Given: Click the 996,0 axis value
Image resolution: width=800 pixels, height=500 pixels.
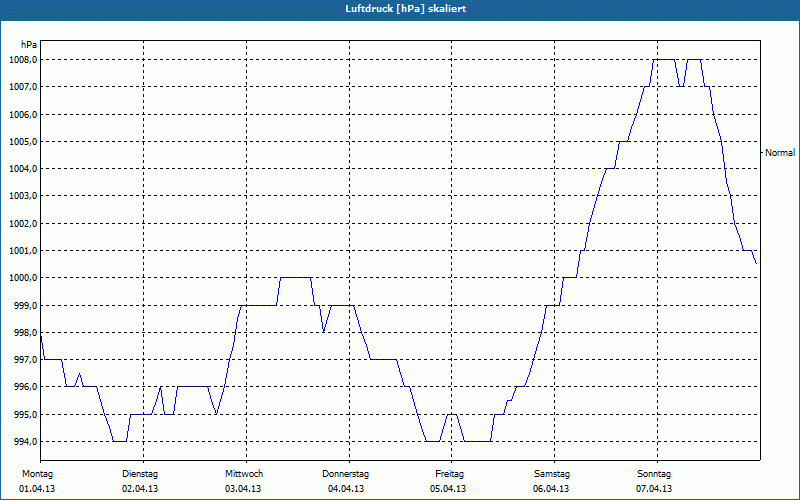Looking at the screenshot, I should point(25,387).
